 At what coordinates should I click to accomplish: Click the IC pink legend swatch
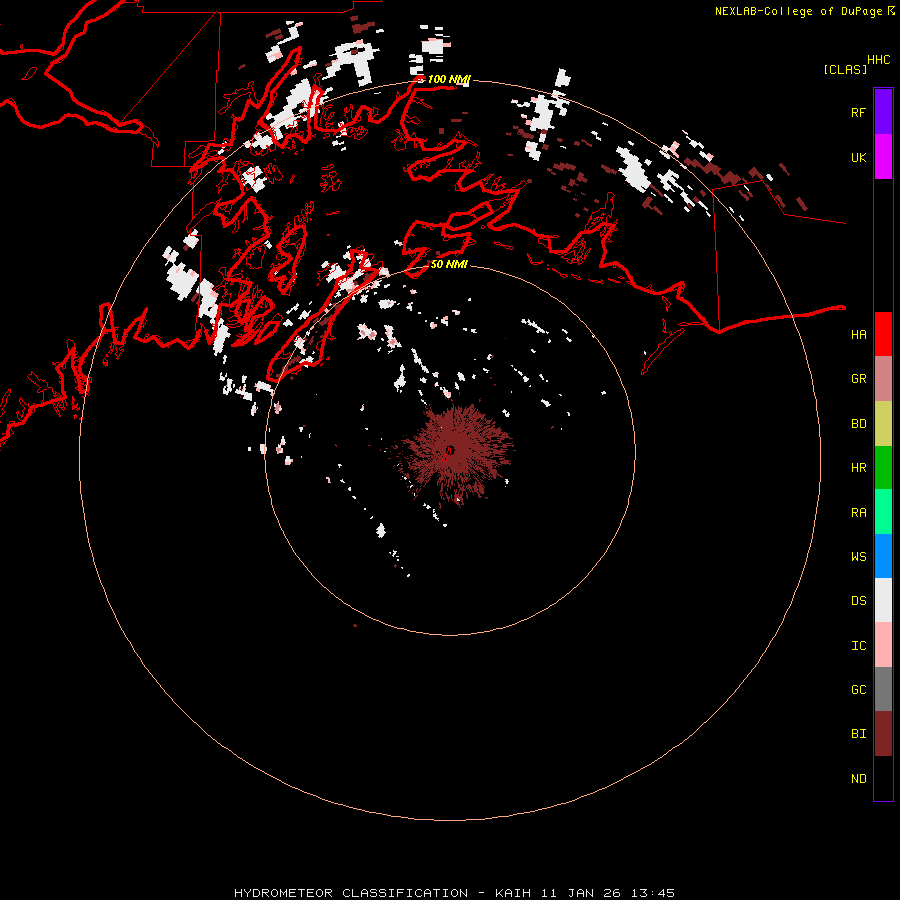(883, 645)
